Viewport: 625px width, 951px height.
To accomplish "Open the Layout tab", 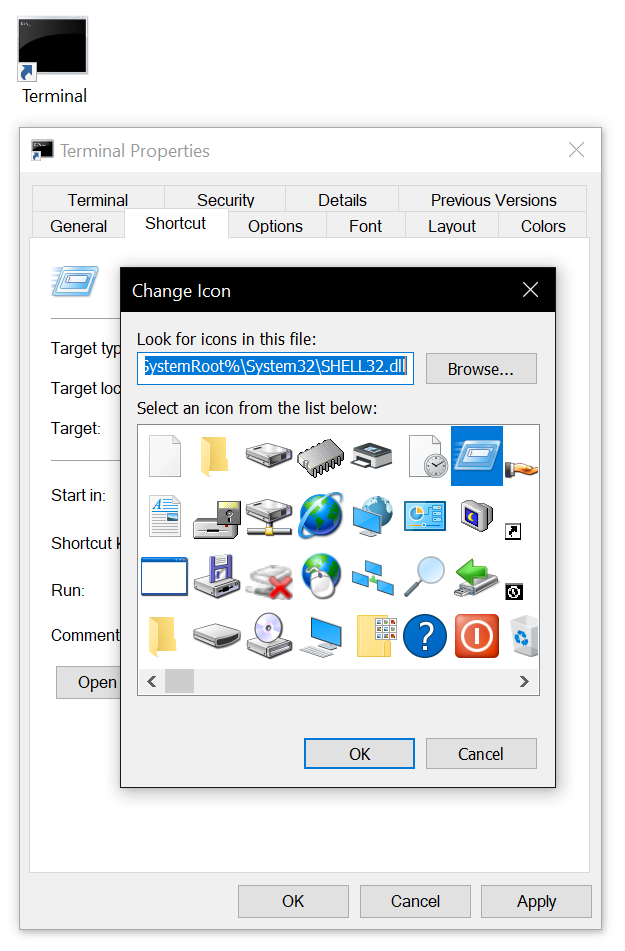I will [x=452, y=226].
